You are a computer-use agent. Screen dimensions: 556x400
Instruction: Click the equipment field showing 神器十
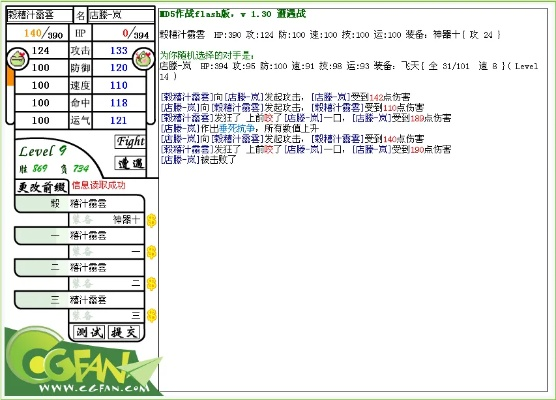[x=106, y=220]
